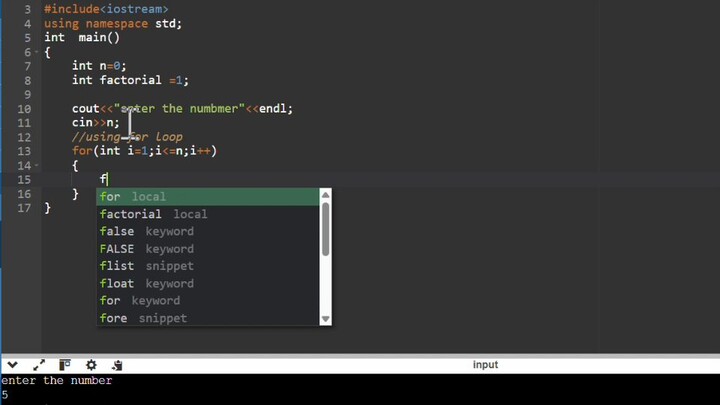Collapse code fold at line 6

click(x=37, y=52)
